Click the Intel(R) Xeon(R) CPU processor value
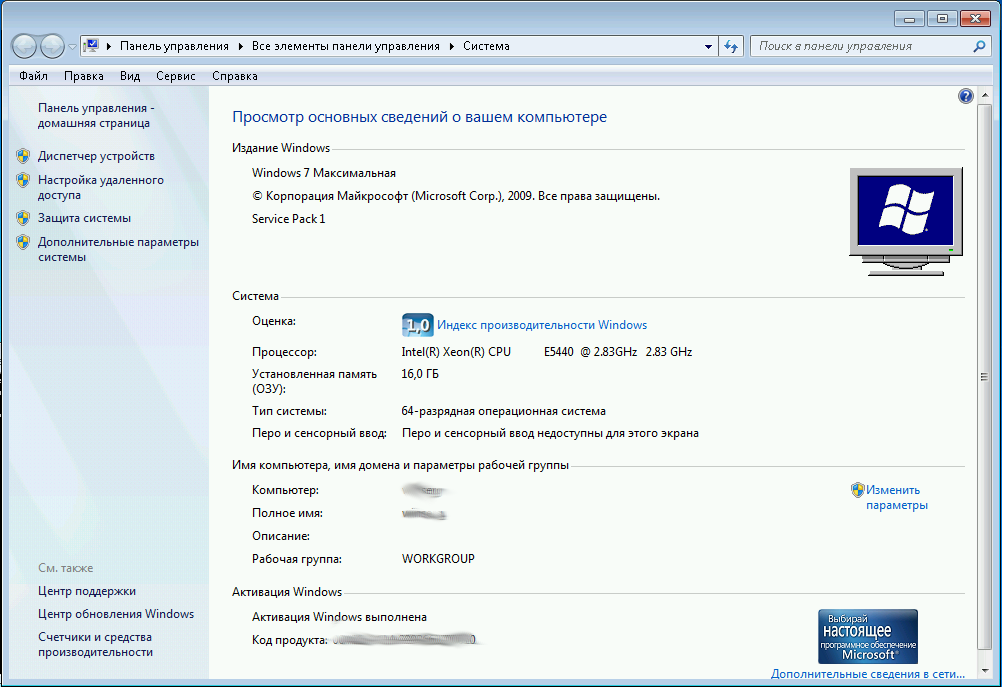The width and height of the screenshot is (1002, 687). click(x=546, y=351)
